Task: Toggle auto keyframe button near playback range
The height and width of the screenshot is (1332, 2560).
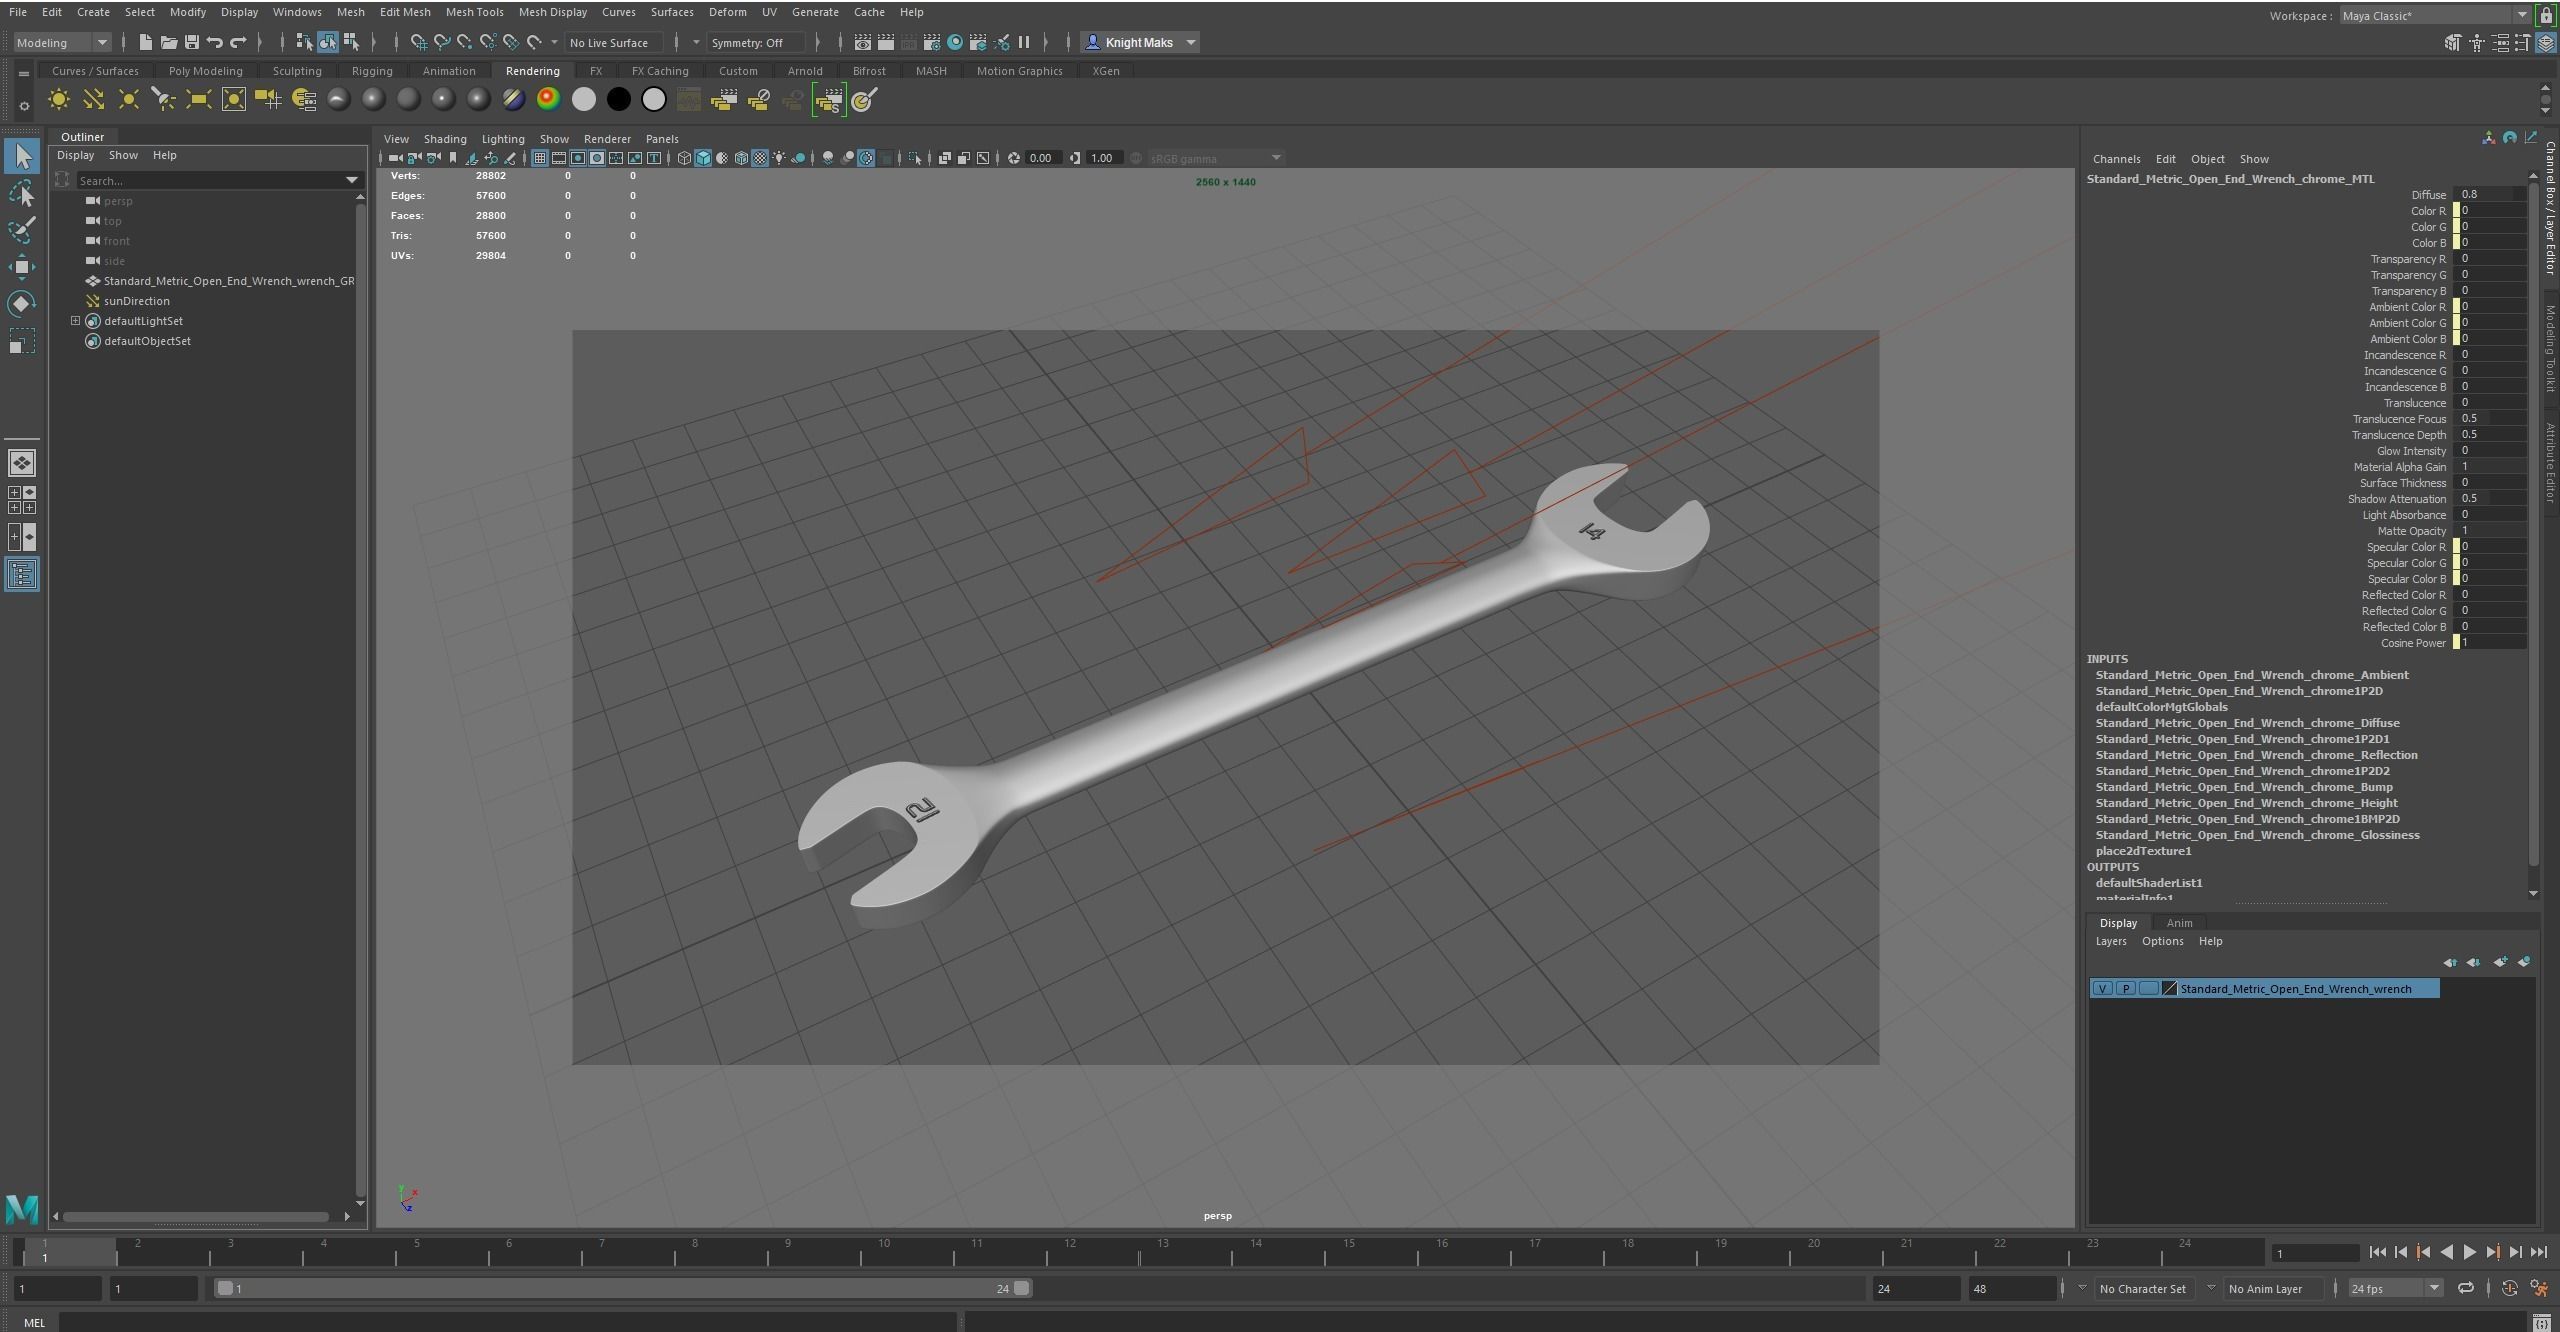Action: point(2509,1288)
